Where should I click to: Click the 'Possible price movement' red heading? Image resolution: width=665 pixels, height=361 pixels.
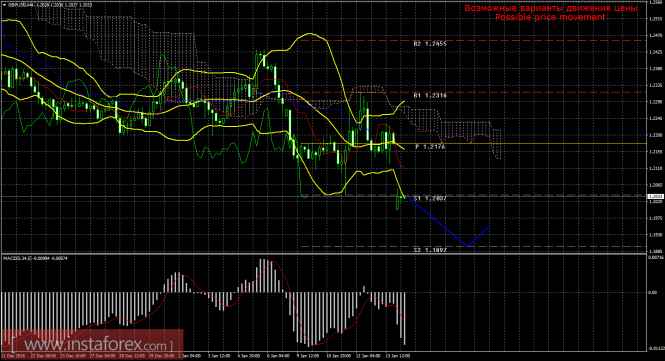550,17
